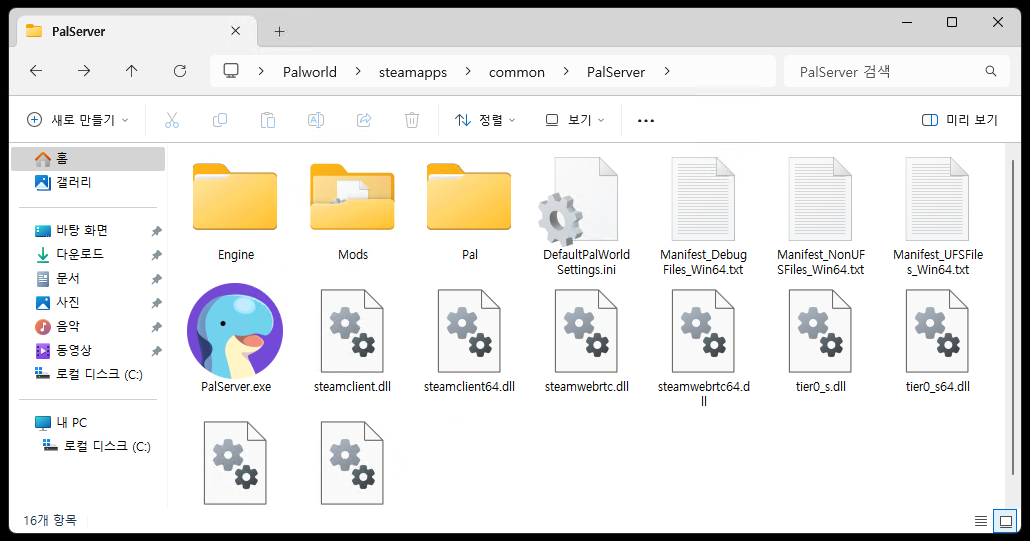Click the PC monitor icon in address bar
This screenshot has width=1030, height=541.
tap(231, 71)
